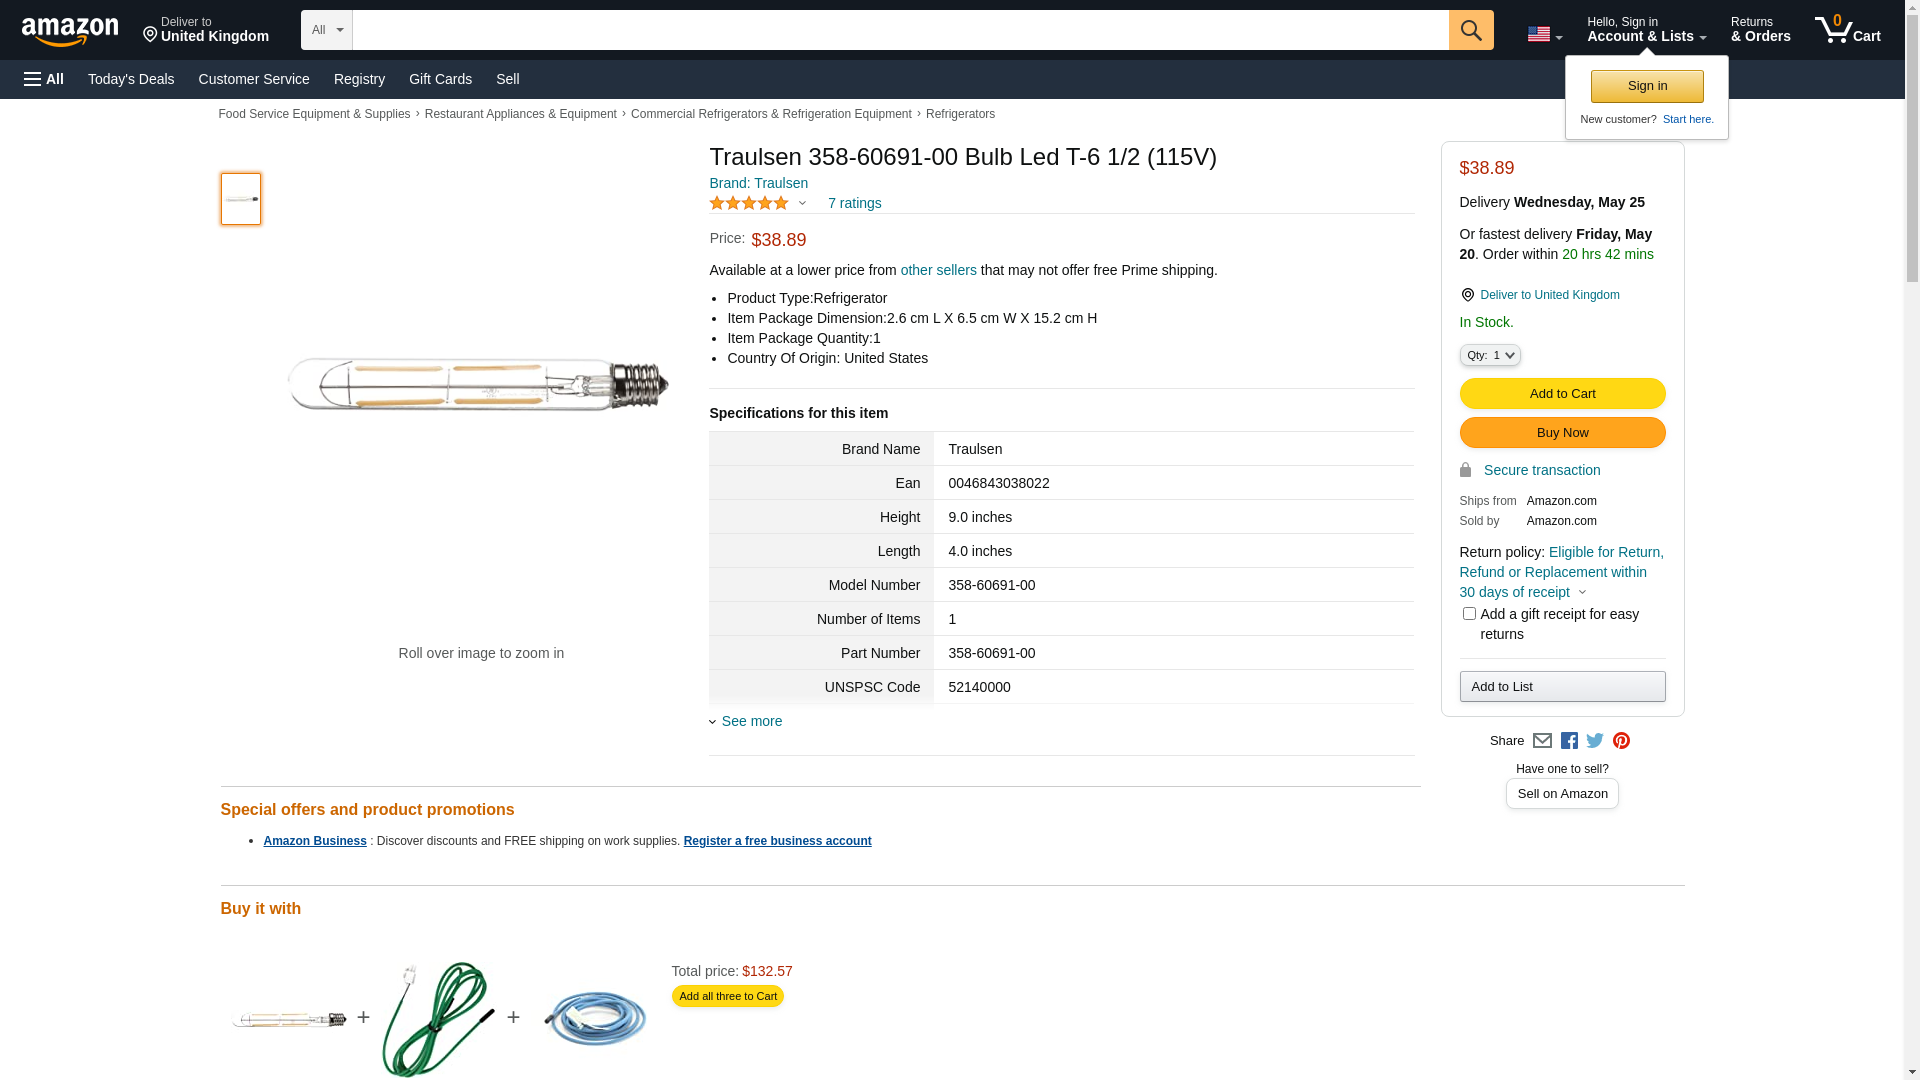The image size is (1920, 1080).
Task: Expand the star rating popover arrow
Action: [802, 204]
